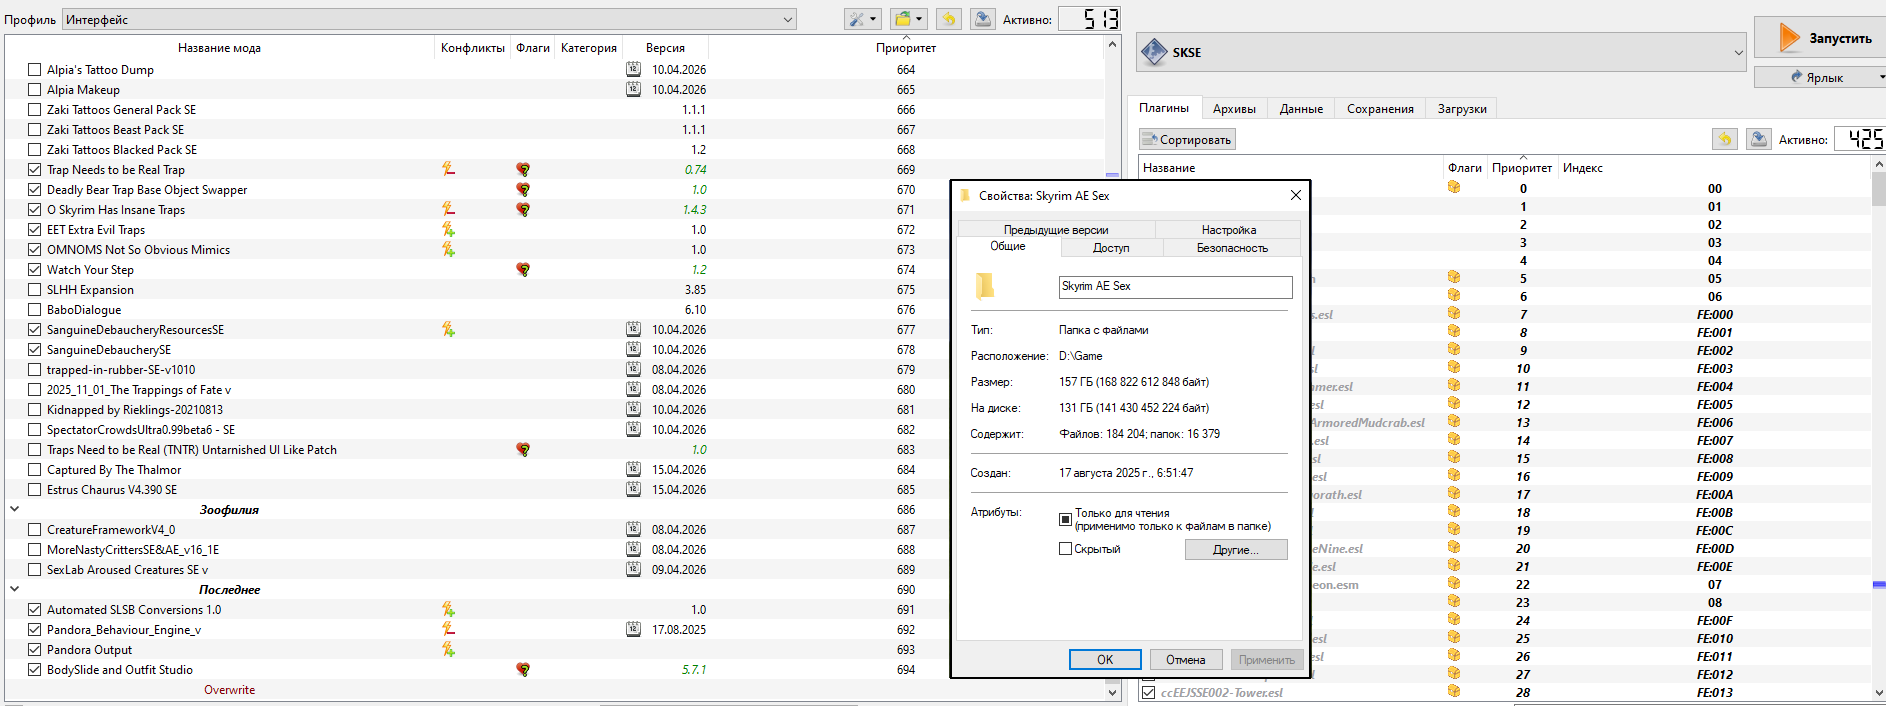
Task: Click conflict icon for Pandora_Behaviour_Engine_v
Action: tap(449, 629)
